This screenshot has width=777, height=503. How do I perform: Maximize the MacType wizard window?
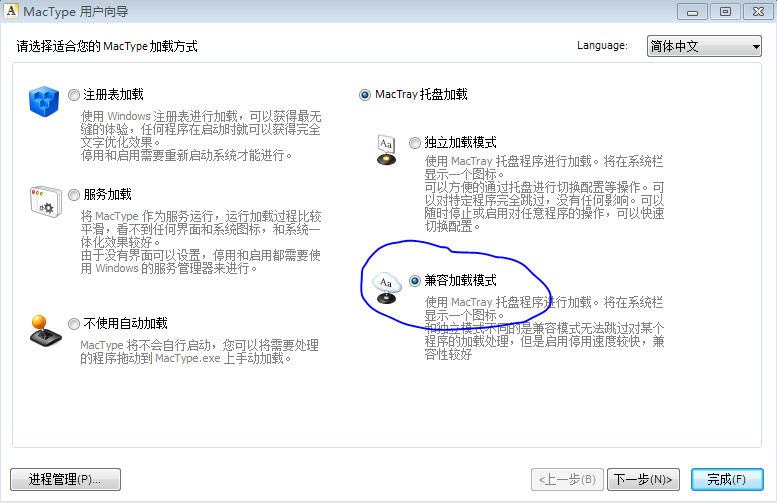tap(725, 11)
